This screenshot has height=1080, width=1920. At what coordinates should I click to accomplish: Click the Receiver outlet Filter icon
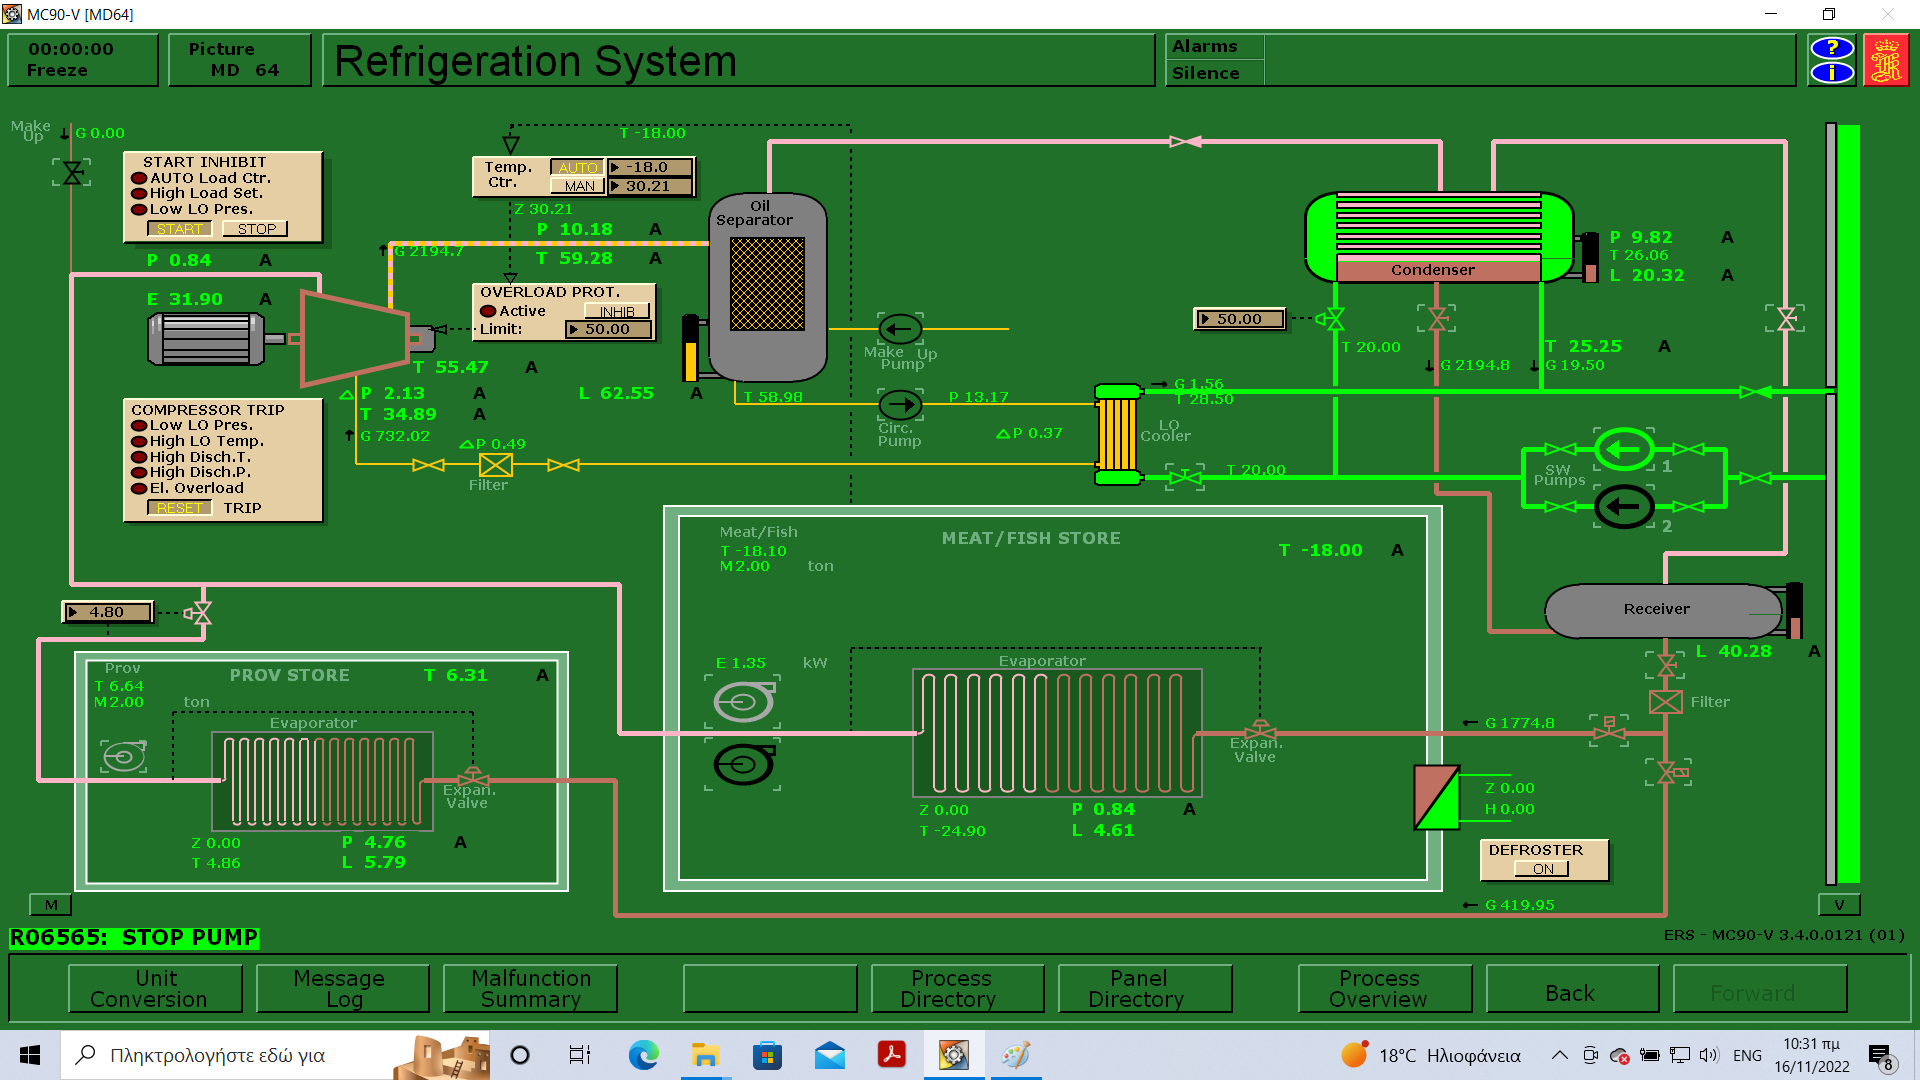1665,702
